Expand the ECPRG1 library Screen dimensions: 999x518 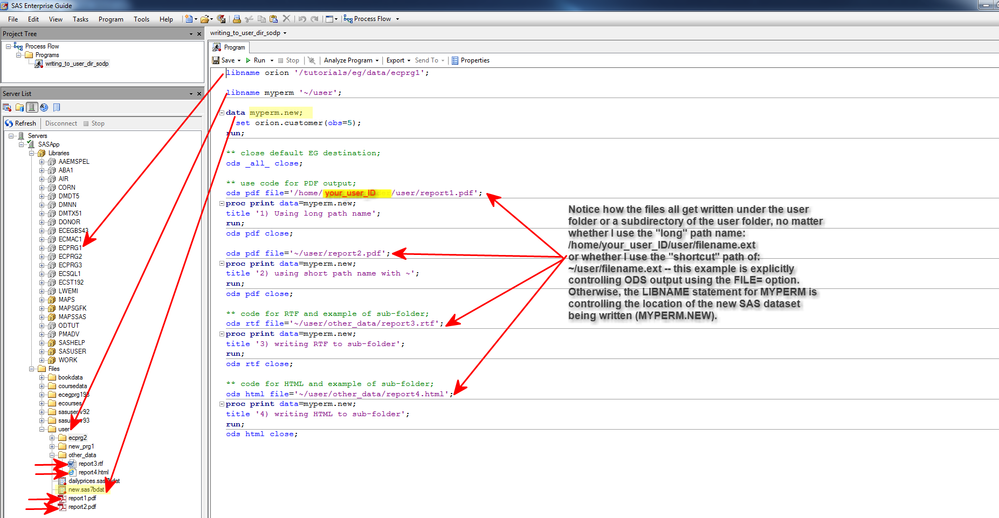[x=41, y=248]
